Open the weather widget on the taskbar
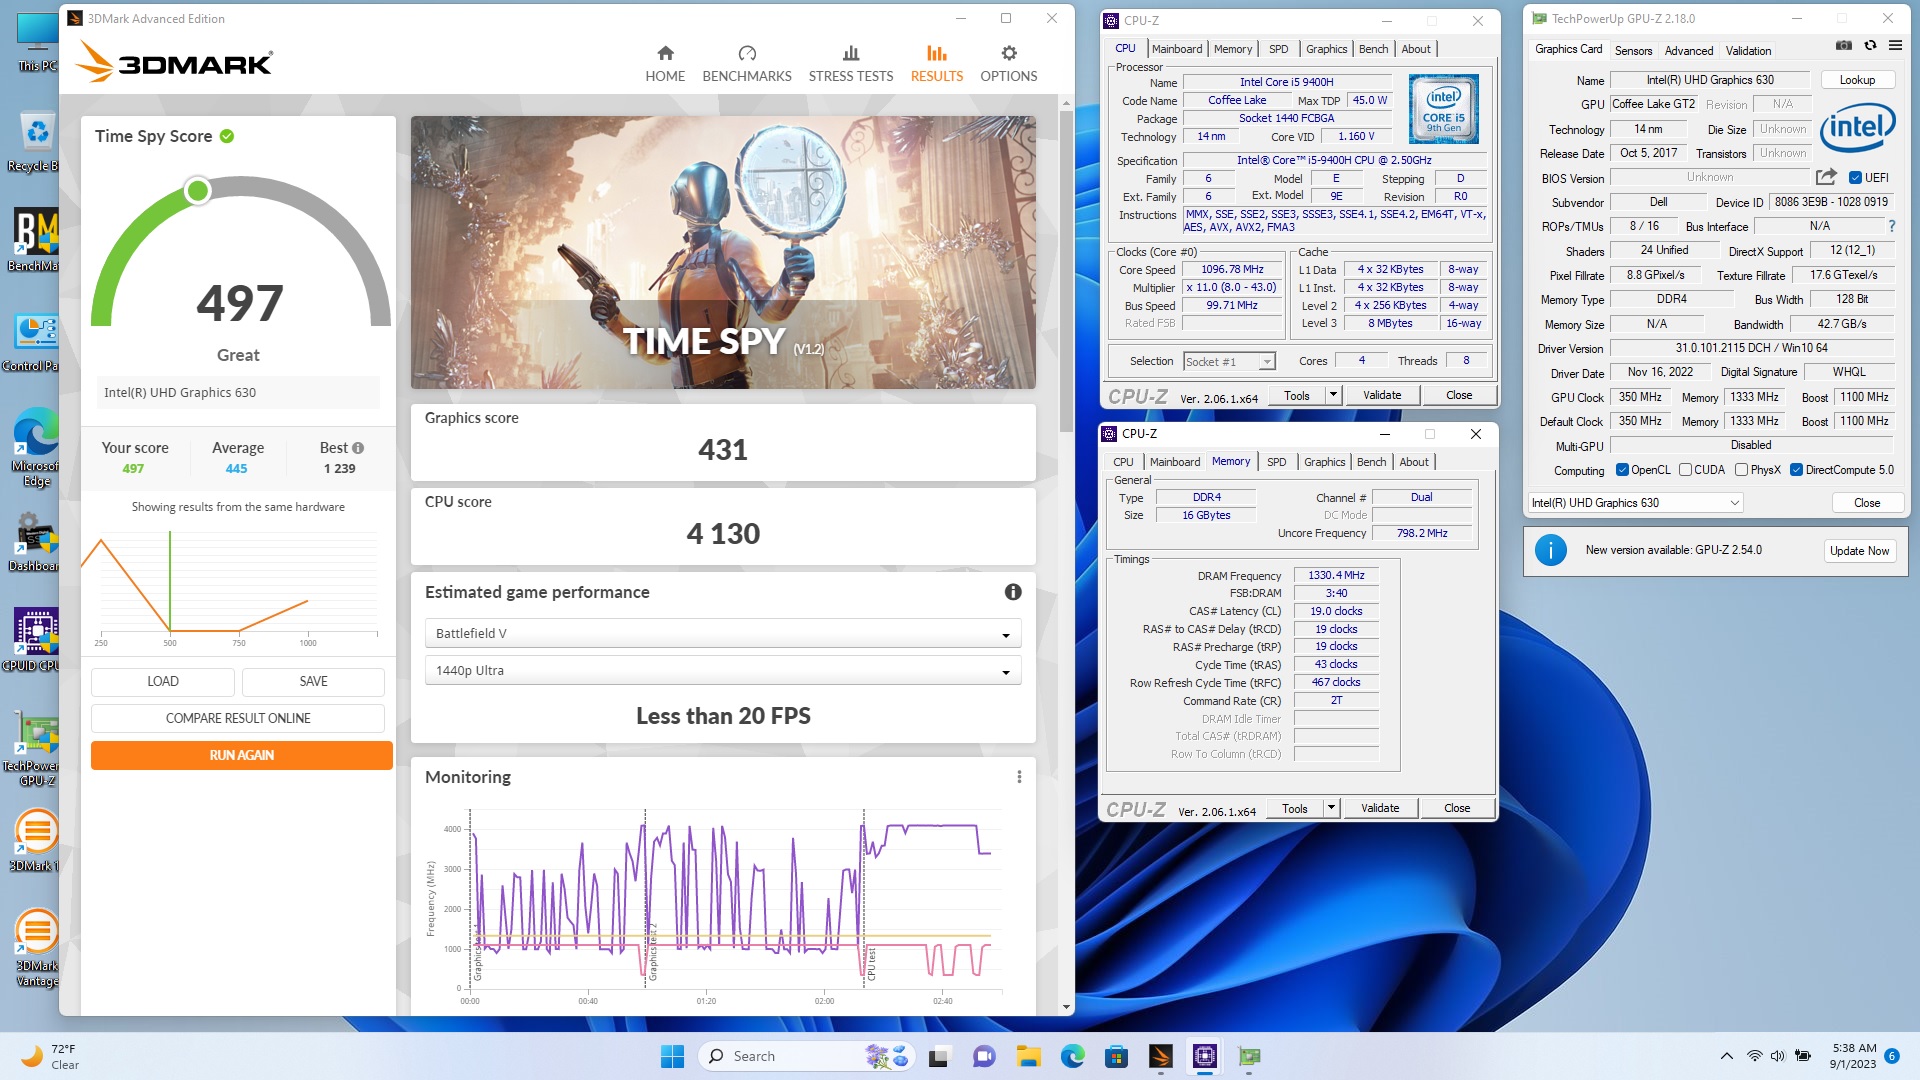Screen dimensions: 1920x1080 [x=52, y=1056]
